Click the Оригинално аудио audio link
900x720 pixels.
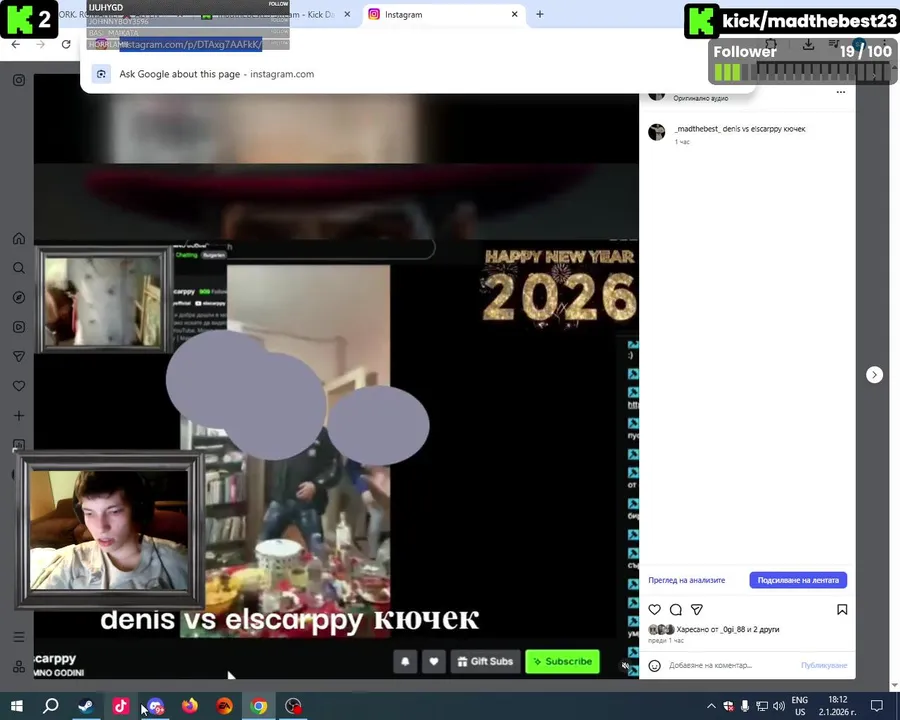[701, 98]
